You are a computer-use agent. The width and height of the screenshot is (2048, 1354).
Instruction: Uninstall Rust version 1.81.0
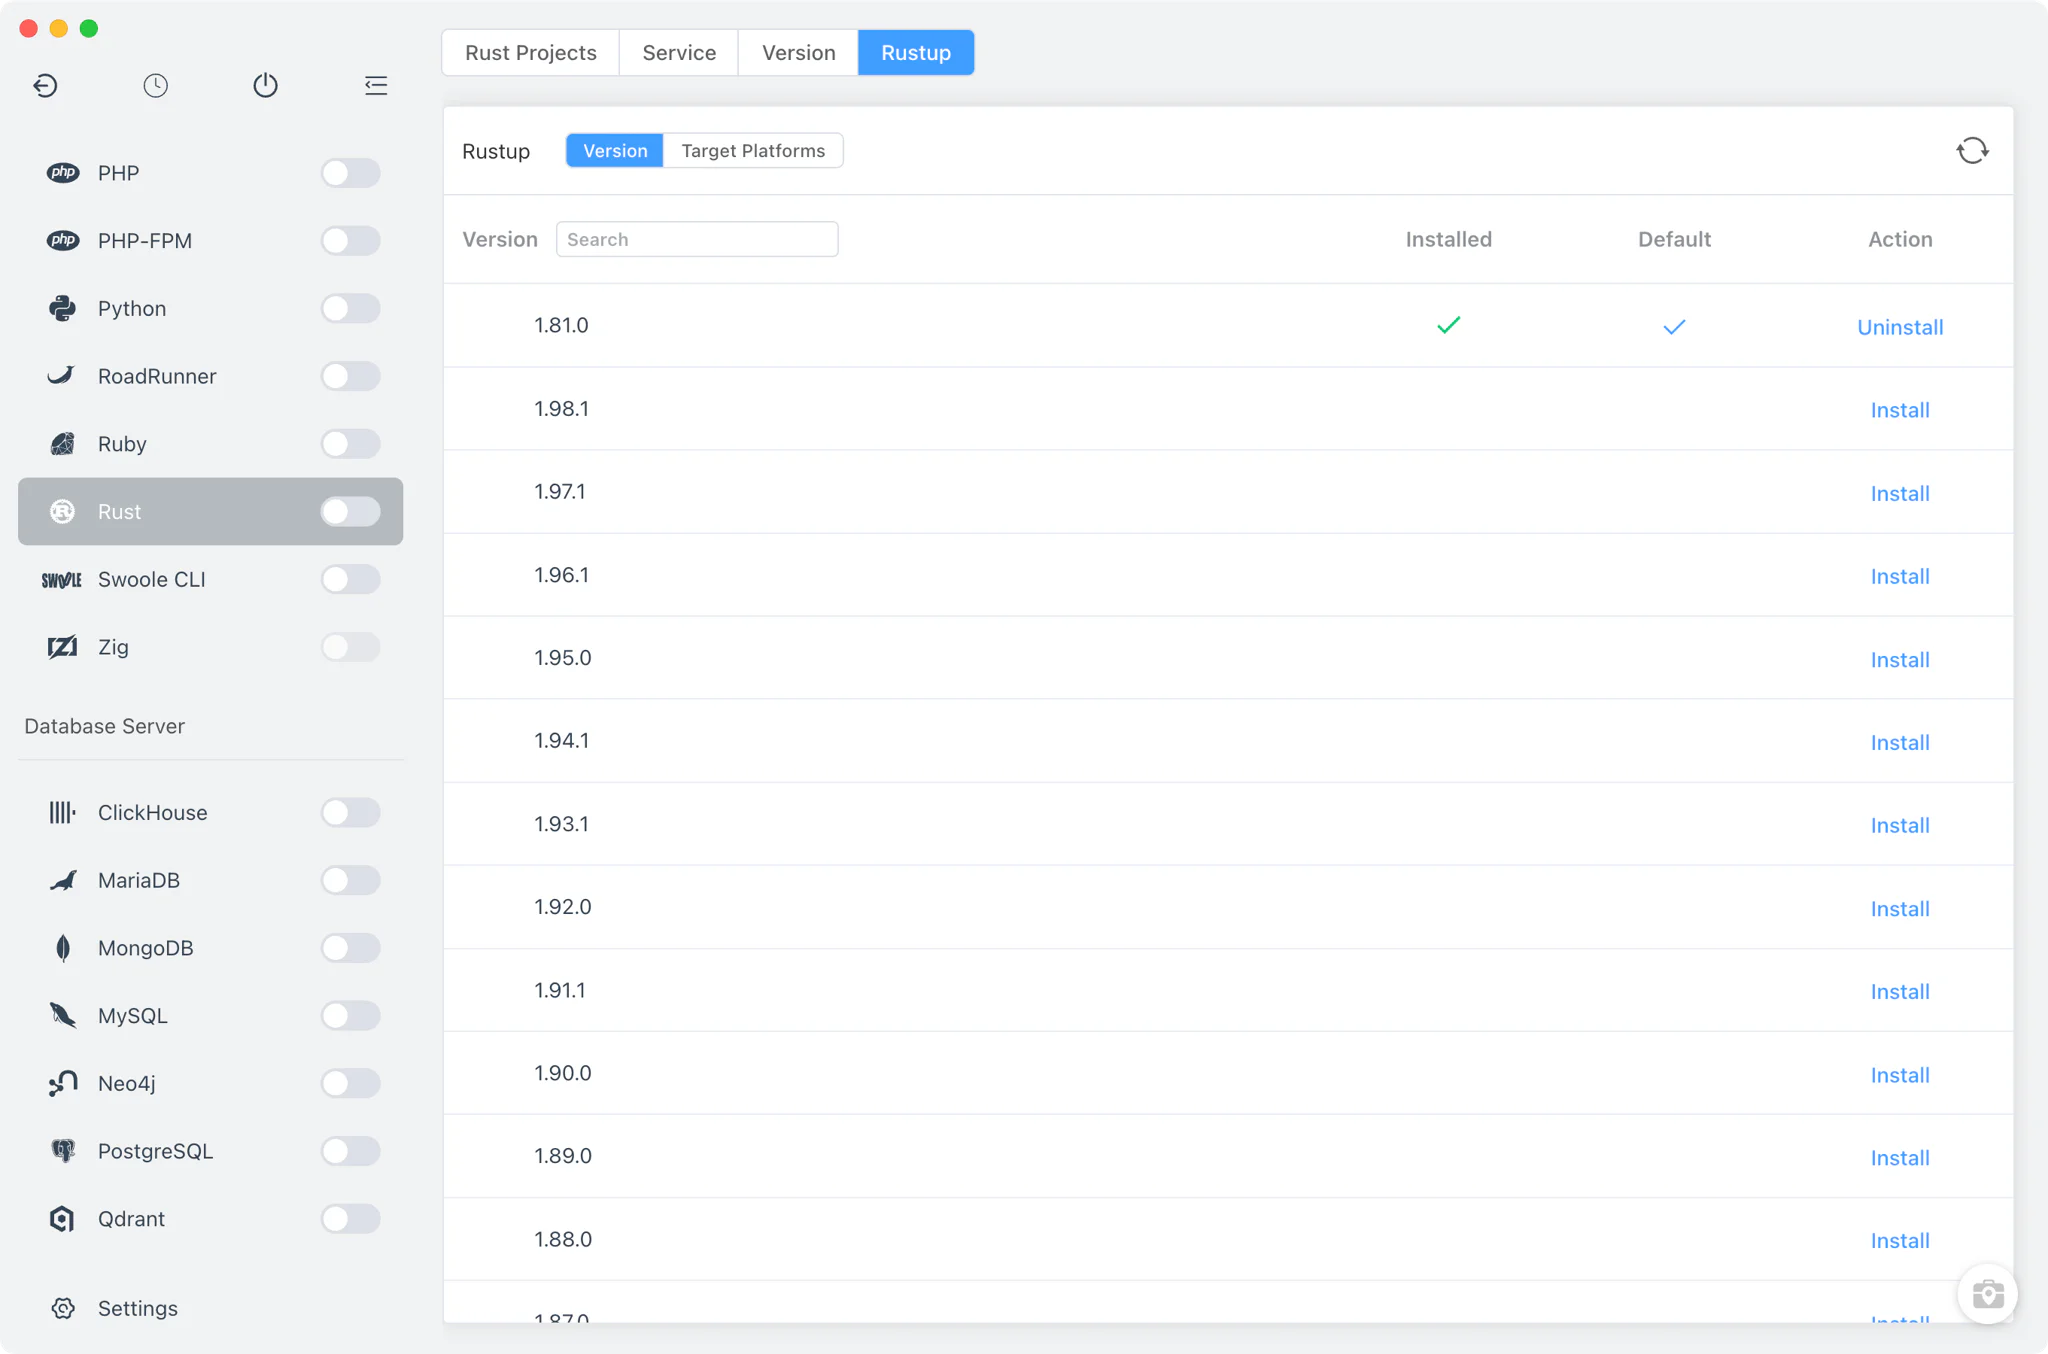tap(1900, 327)
